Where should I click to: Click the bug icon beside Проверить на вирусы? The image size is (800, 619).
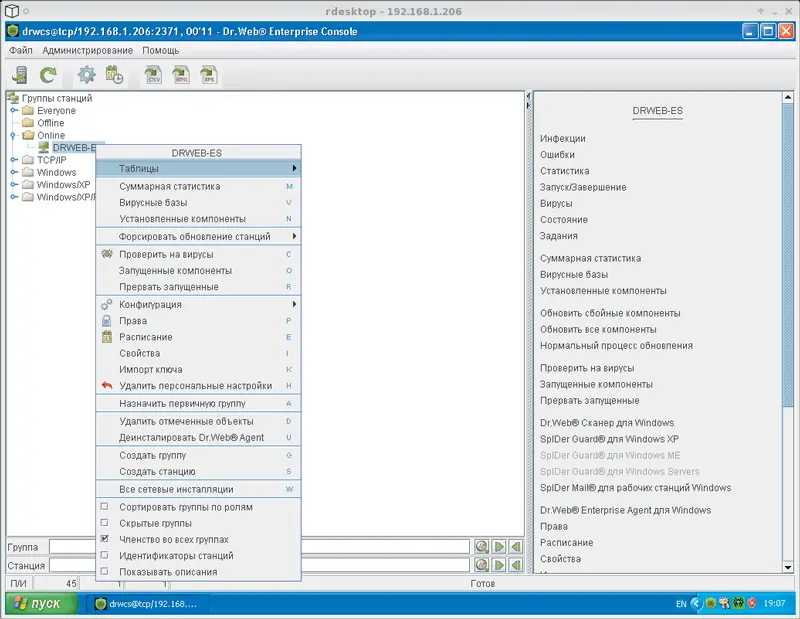point(107,254)
